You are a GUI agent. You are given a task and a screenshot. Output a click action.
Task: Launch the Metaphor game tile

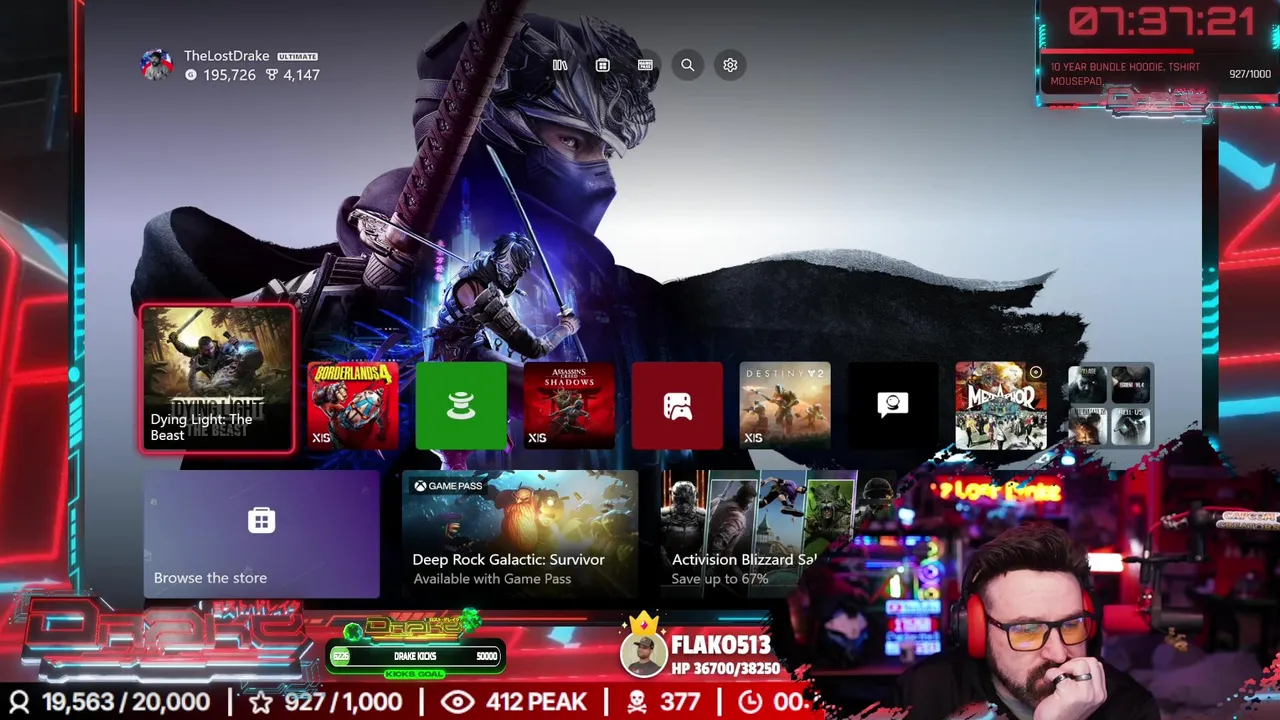coord(1001,406)
